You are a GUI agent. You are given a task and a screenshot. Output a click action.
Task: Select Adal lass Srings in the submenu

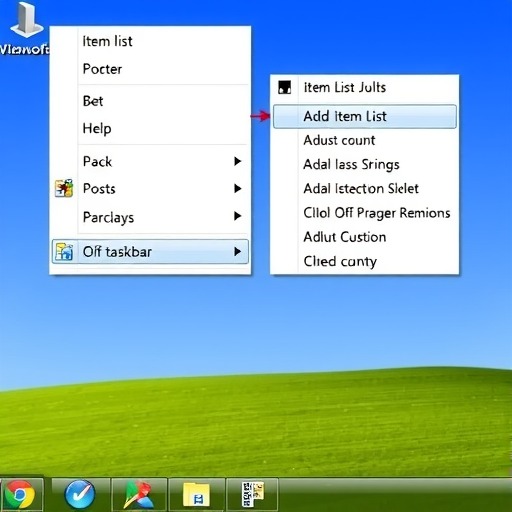[x=365, y=164]
